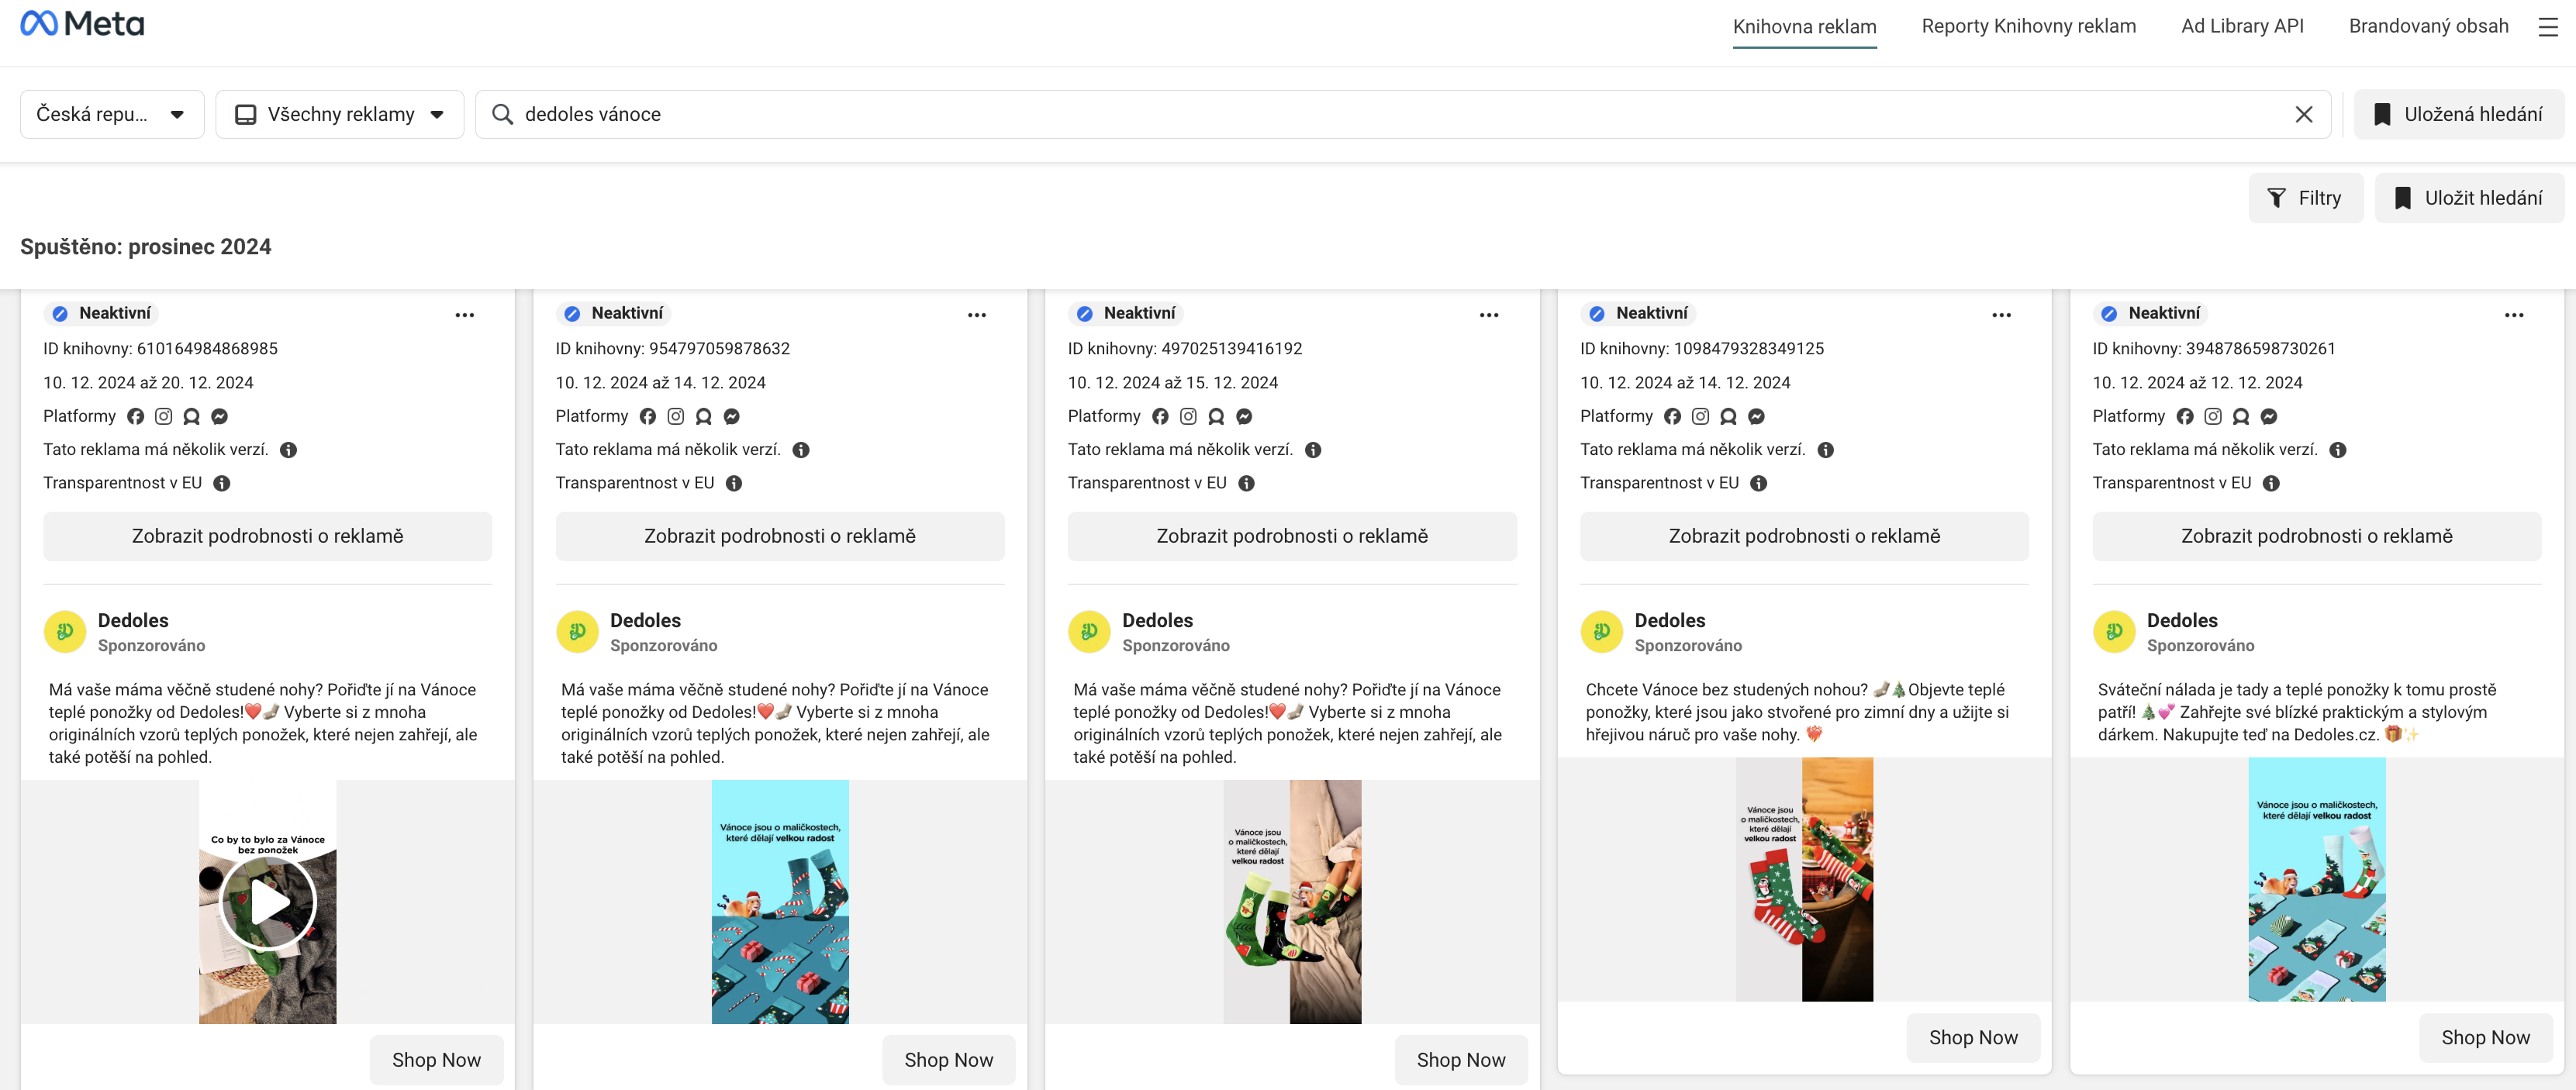Image resolution: width=2576 pixels, height=1090 pixels.
Task: Open Reporty Knihovny reklam tab
Action: click(2028, 26)
